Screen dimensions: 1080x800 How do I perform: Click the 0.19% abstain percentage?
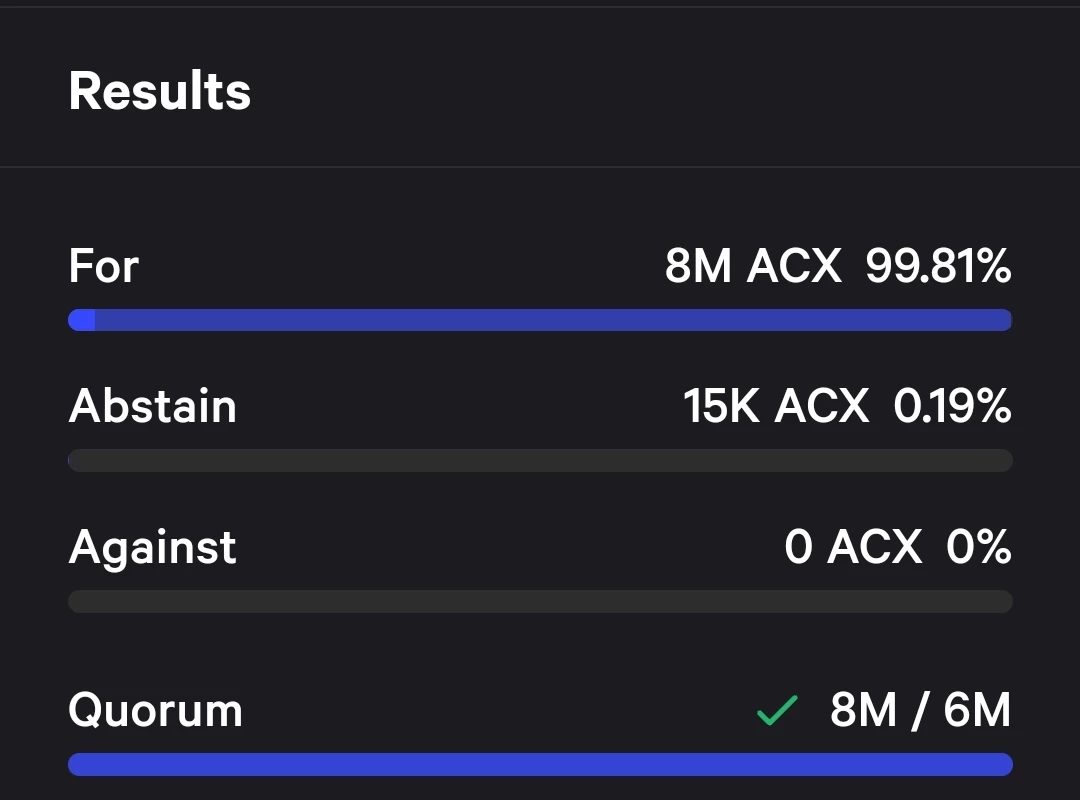pos(953,406)
